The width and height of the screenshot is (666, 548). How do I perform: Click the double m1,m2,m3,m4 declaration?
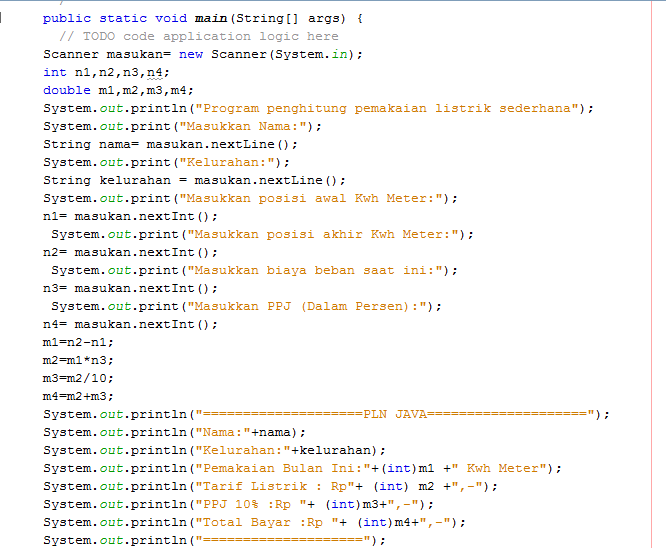(x=118, y=90)
